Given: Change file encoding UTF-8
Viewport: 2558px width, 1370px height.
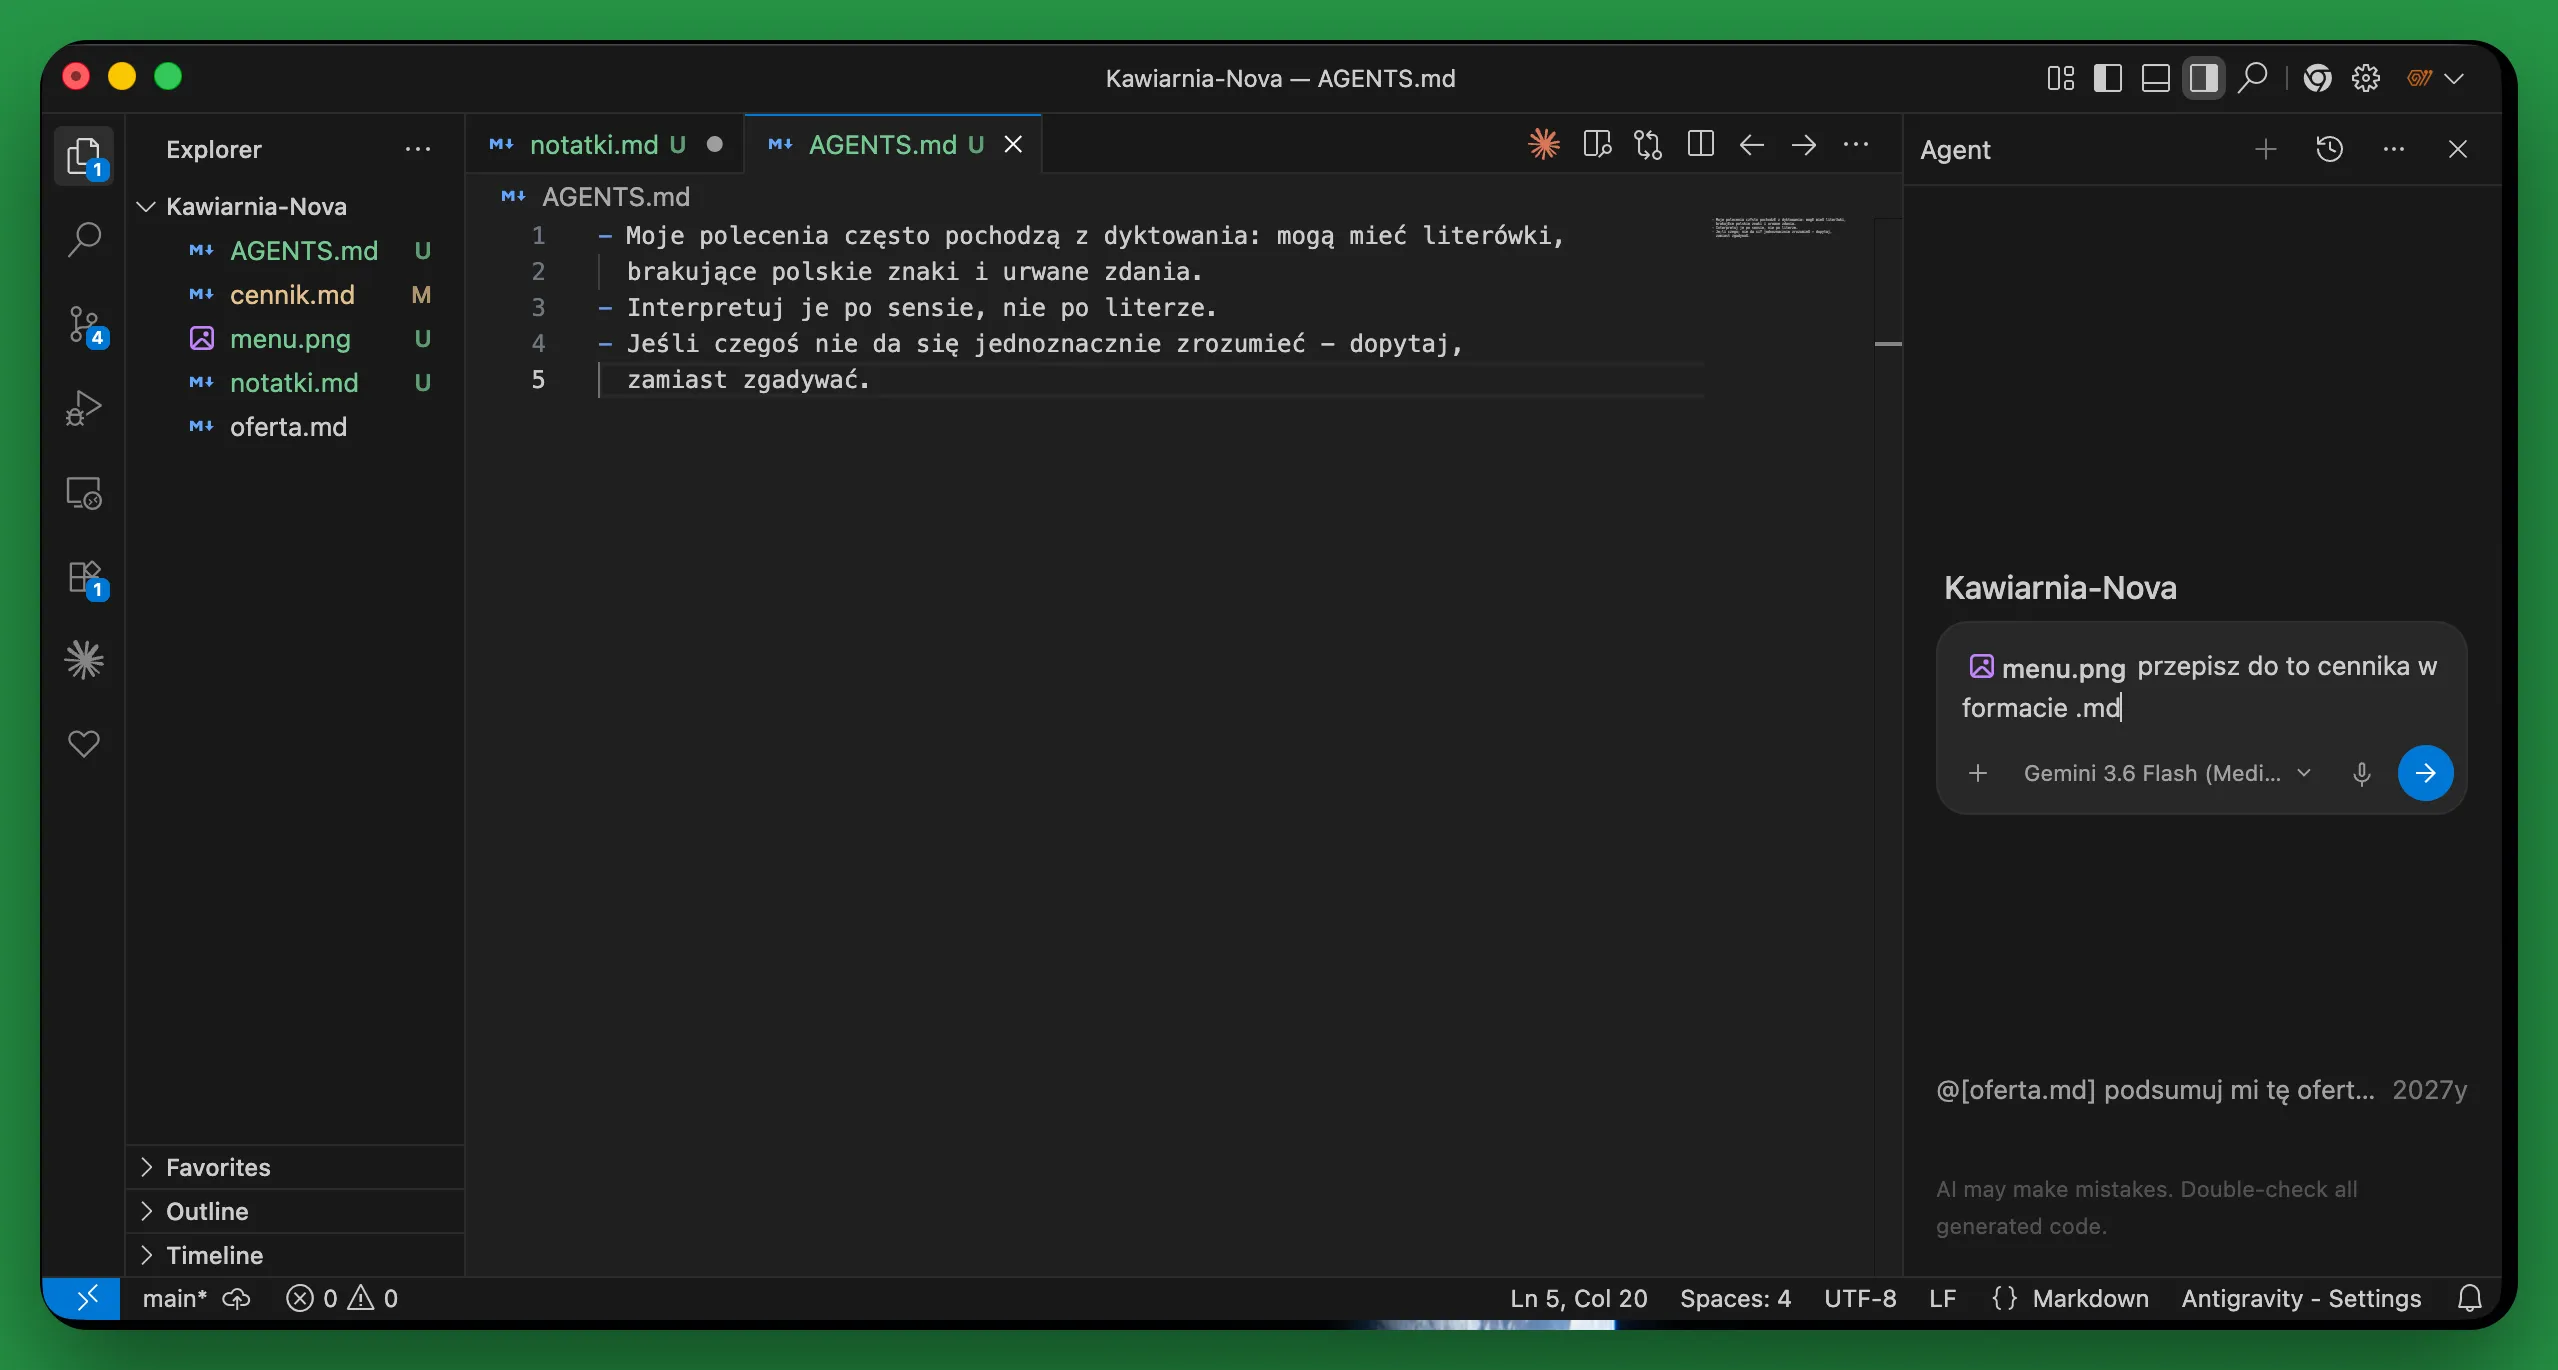Looking at the screenshot, I should pyautogui.click(x=1860, y=1298).
